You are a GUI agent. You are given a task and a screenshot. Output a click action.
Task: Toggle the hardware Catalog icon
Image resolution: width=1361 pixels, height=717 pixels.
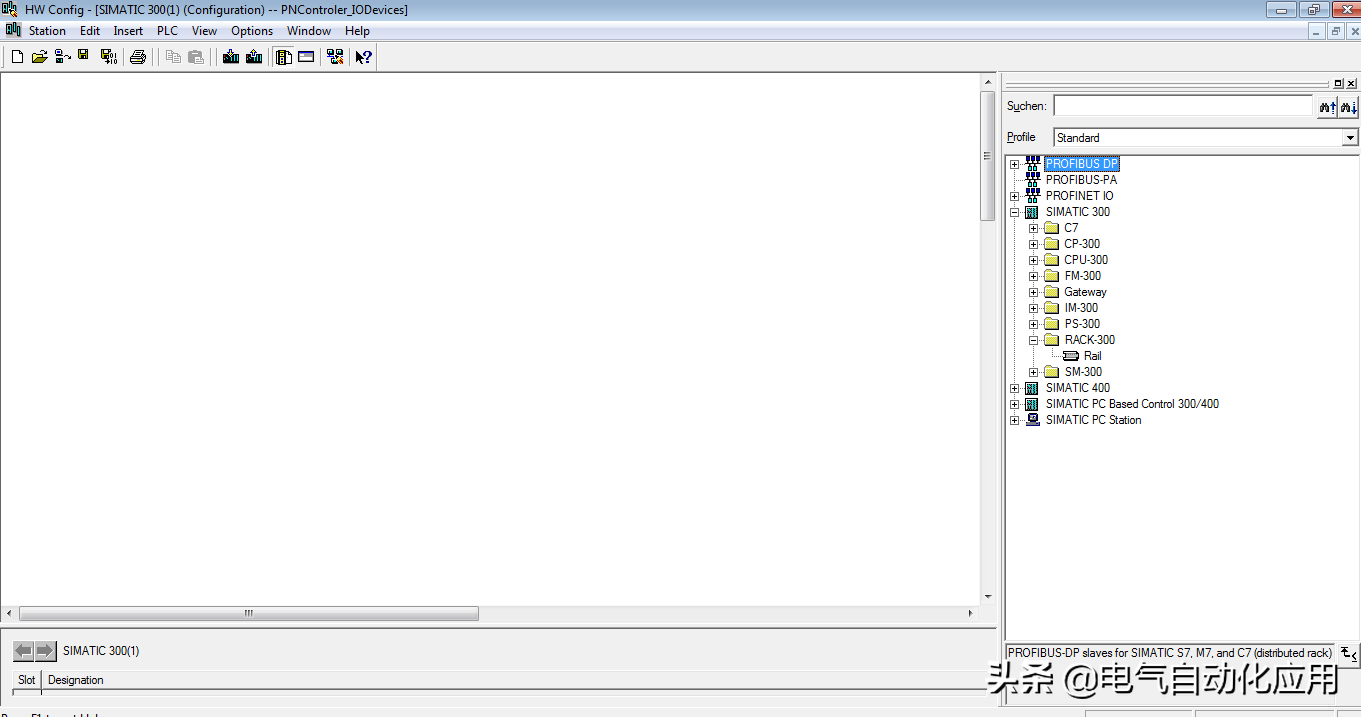coord(284,57)
